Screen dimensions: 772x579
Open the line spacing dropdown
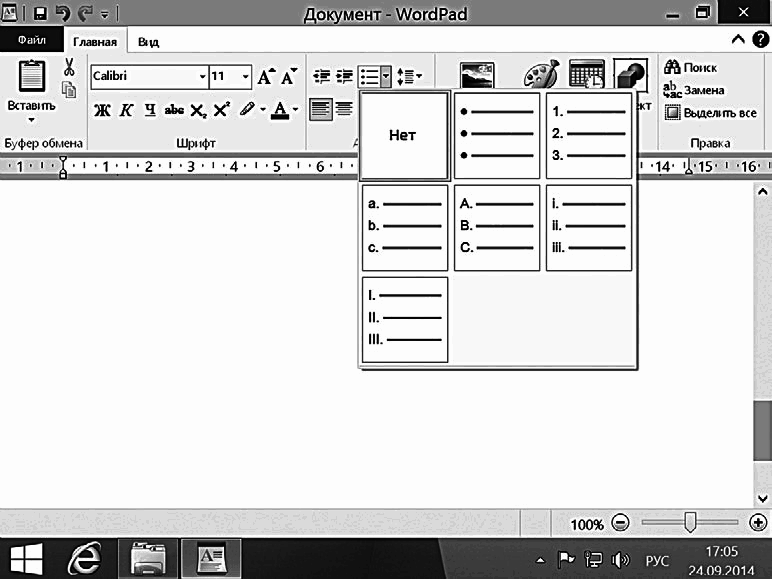410,76
